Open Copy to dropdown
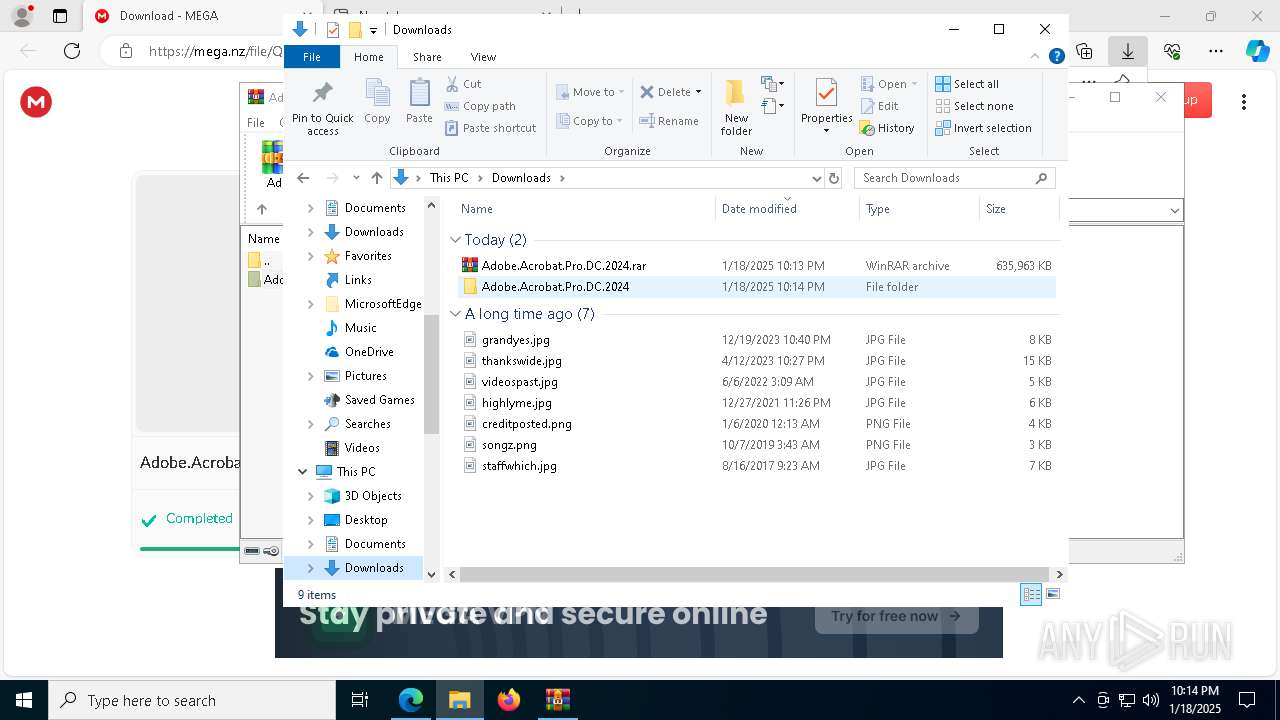 point(590,121)
